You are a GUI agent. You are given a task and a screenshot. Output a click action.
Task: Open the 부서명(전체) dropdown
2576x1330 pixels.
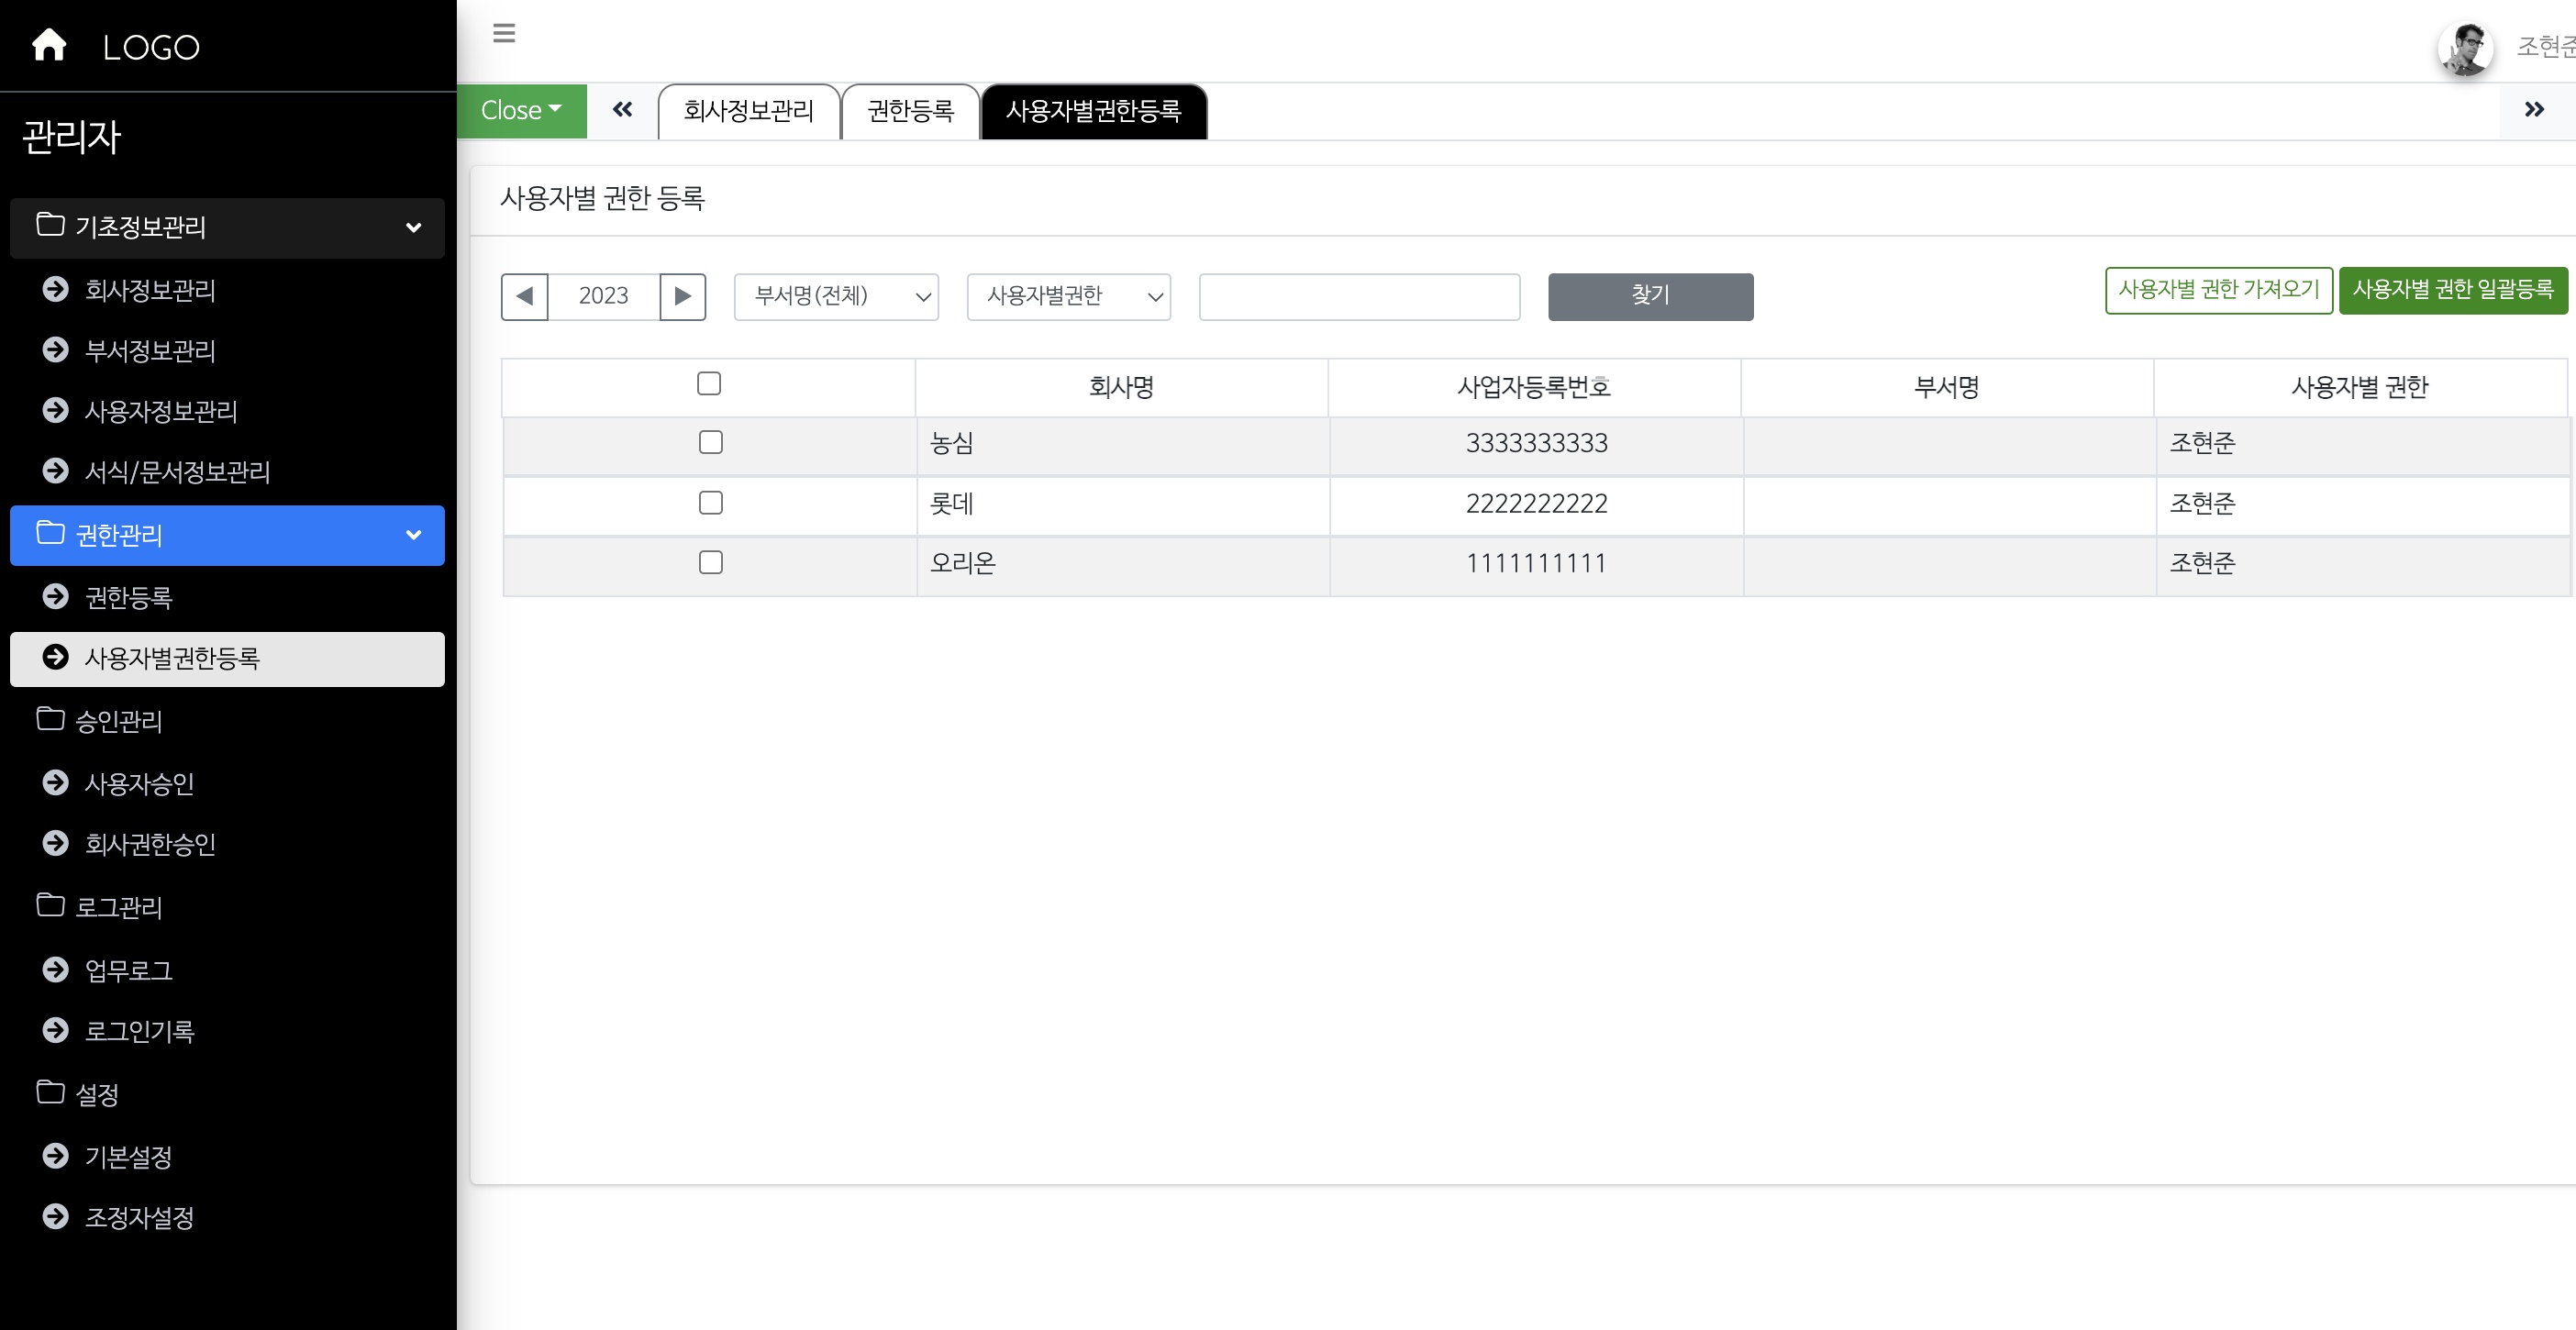[836, 296]
